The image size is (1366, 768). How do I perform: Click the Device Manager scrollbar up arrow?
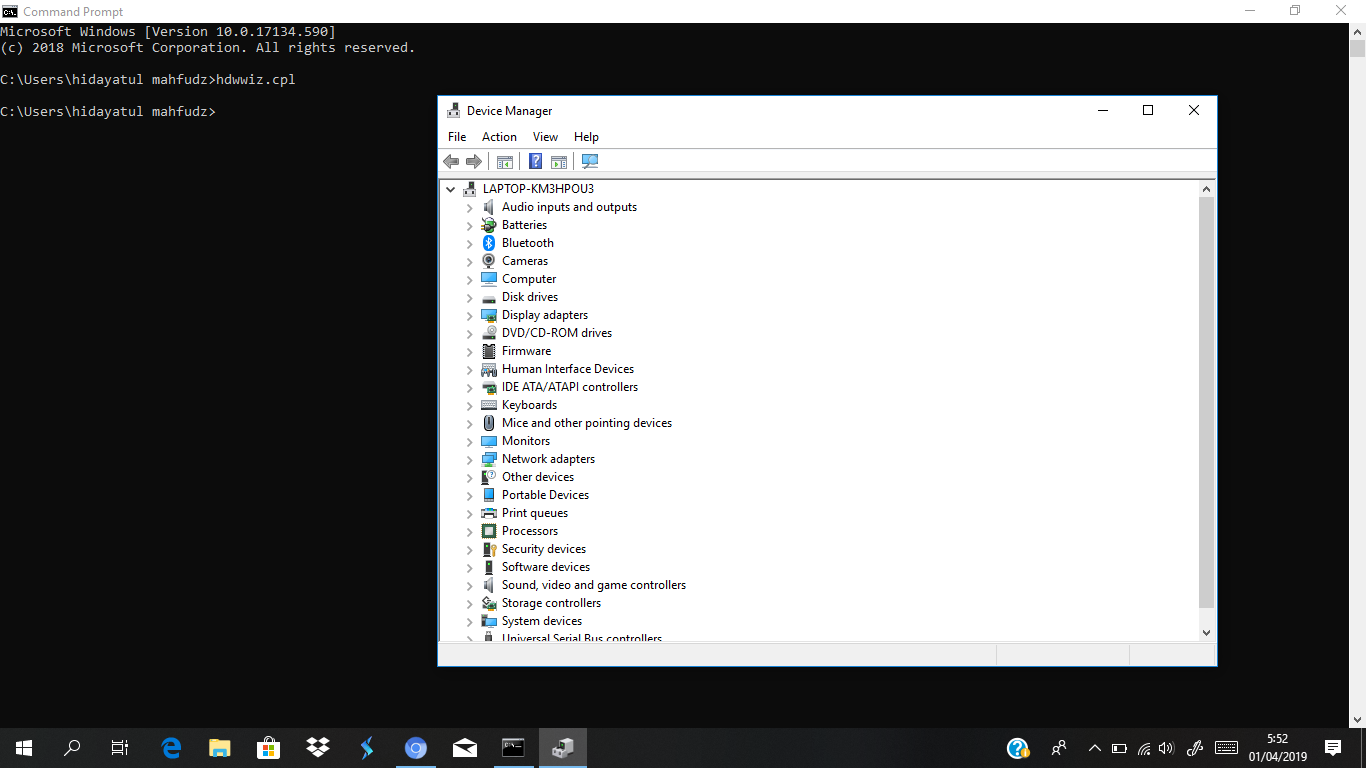click(x=1206, y=189)
